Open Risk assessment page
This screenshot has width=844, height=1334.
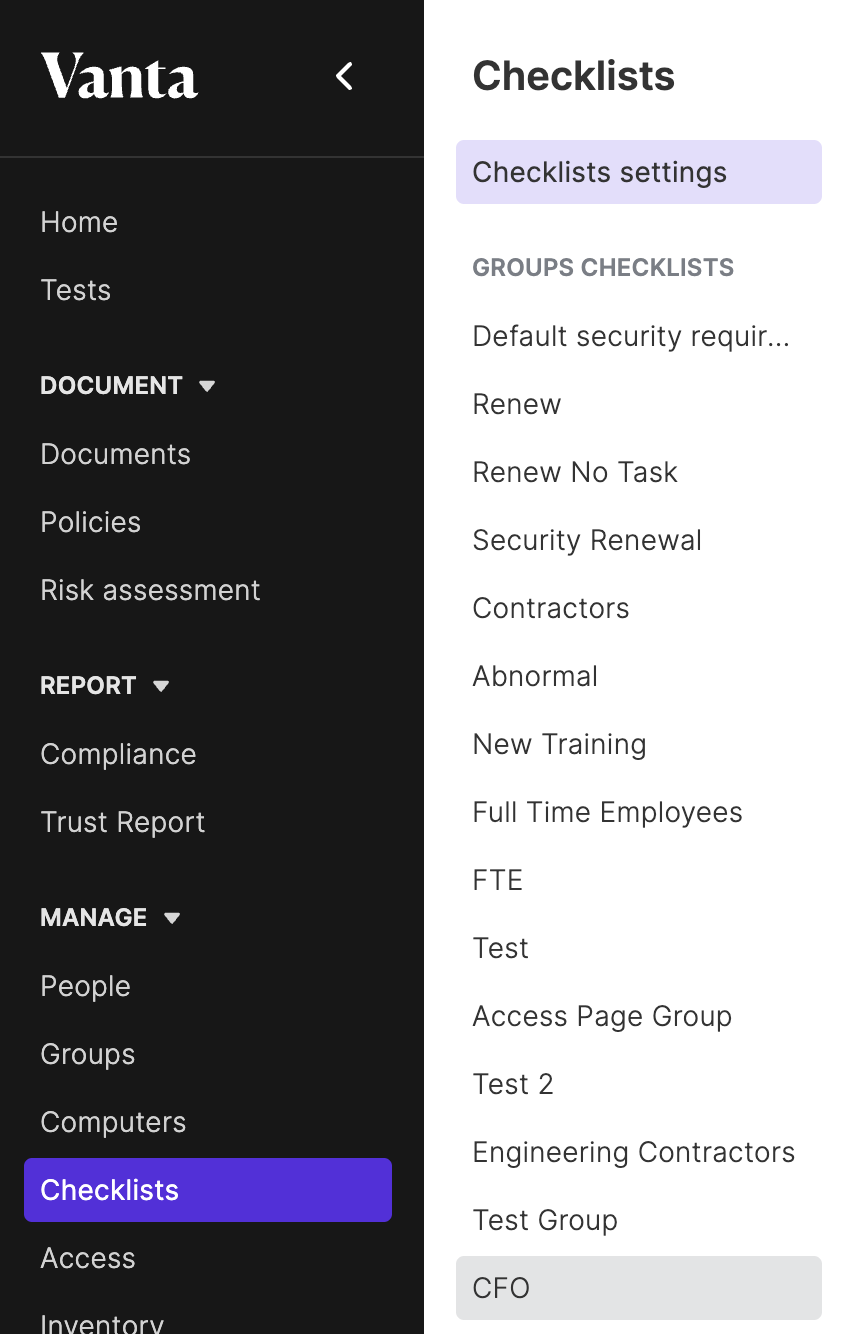150,590
